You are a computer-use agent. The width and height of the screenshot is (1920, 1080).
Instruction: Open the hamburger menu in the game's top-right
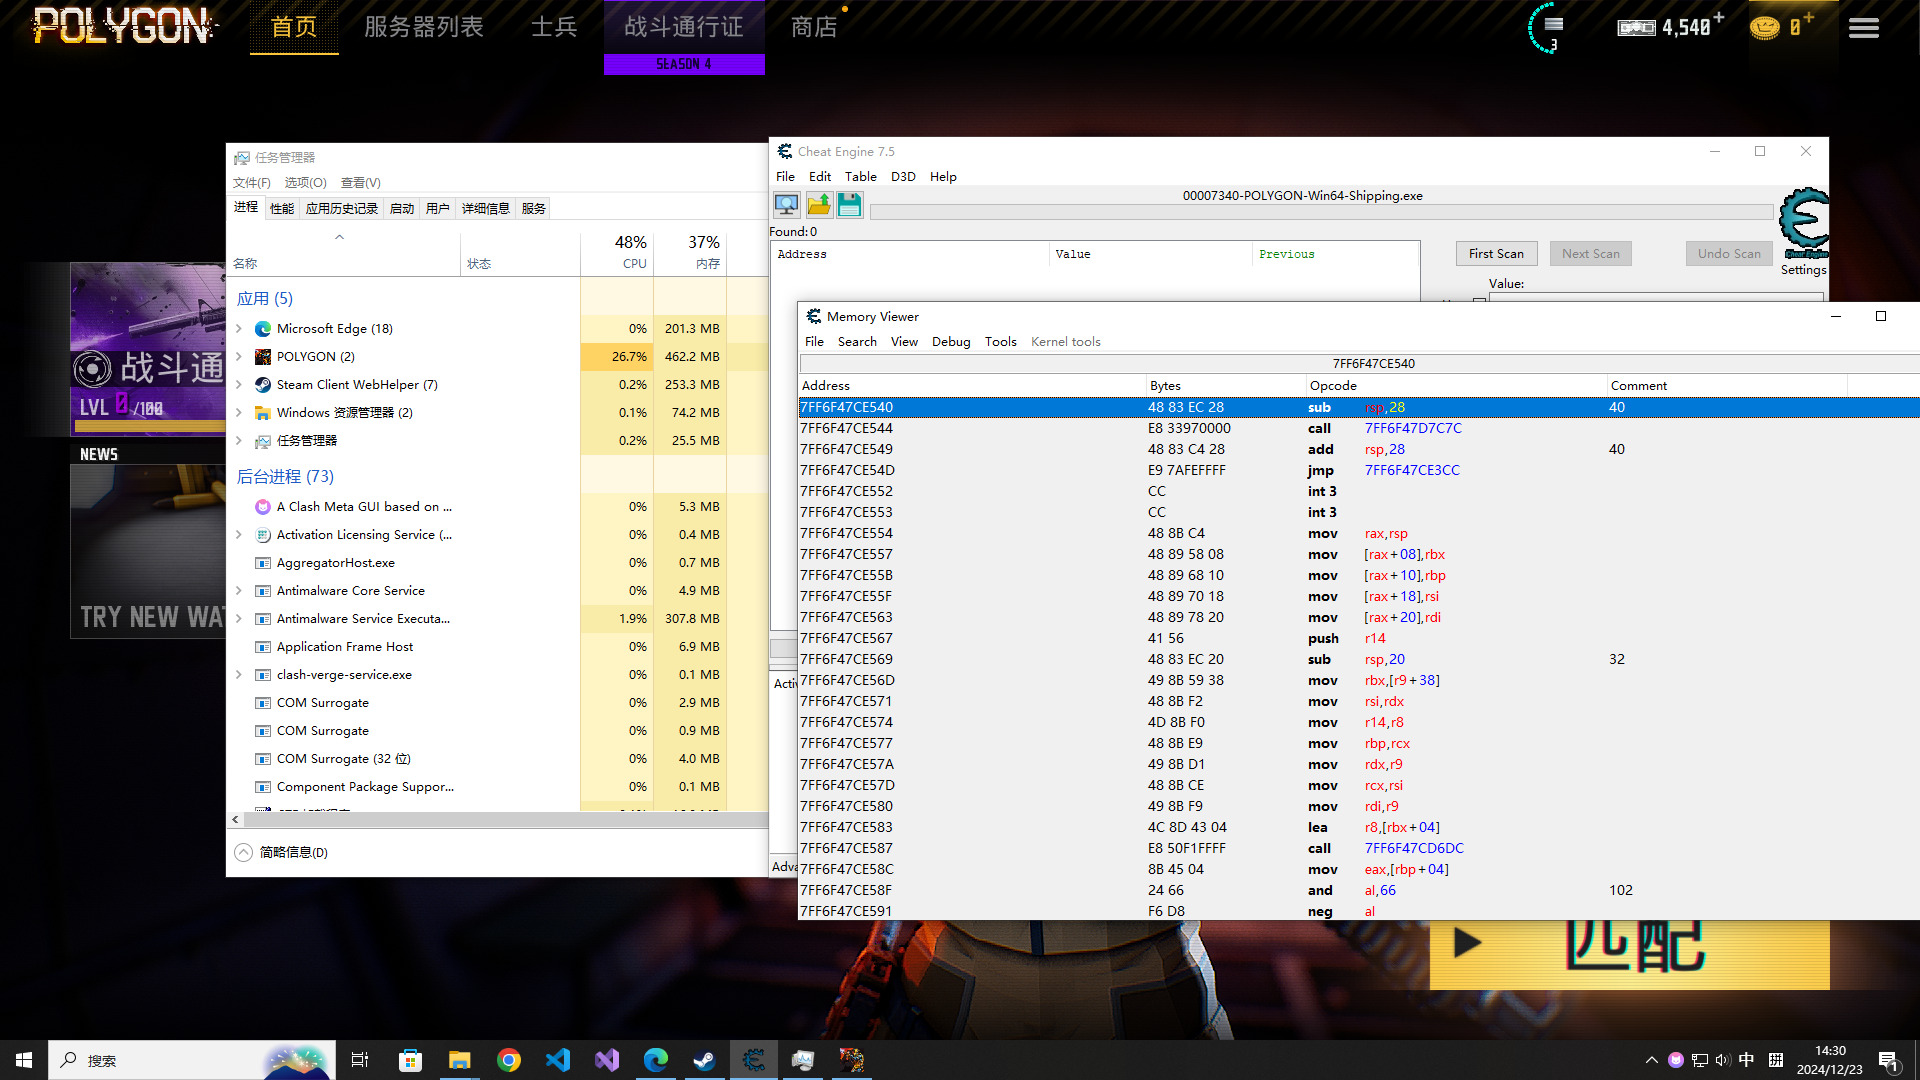click(1863, 27)
